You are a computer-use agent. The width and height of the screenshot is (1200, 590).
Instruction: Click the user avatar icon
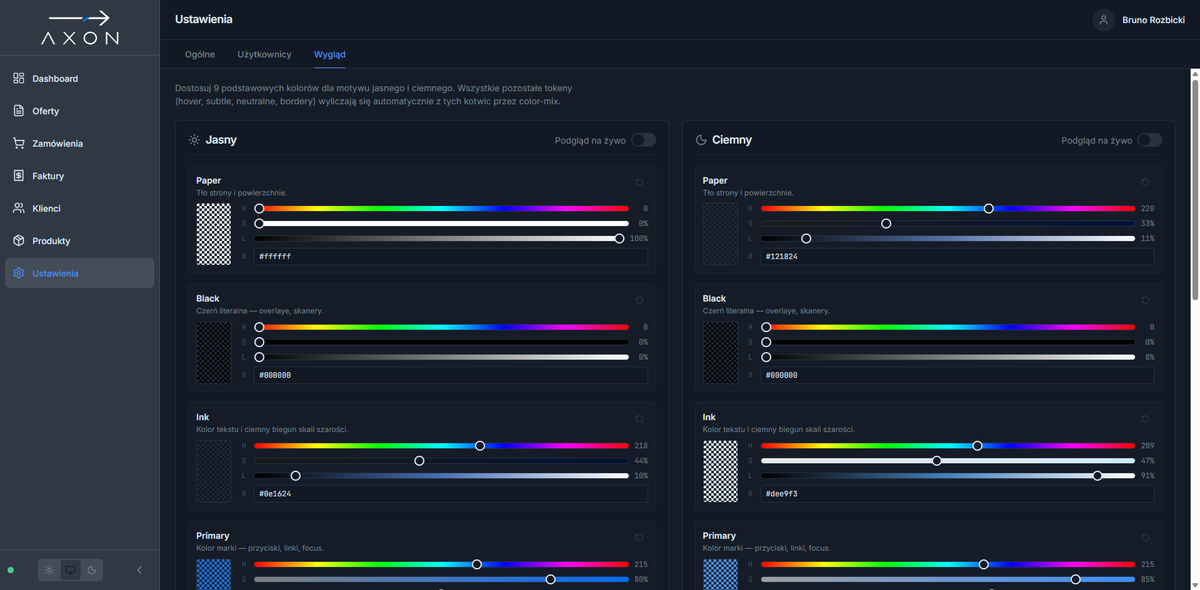point(1103,20)
